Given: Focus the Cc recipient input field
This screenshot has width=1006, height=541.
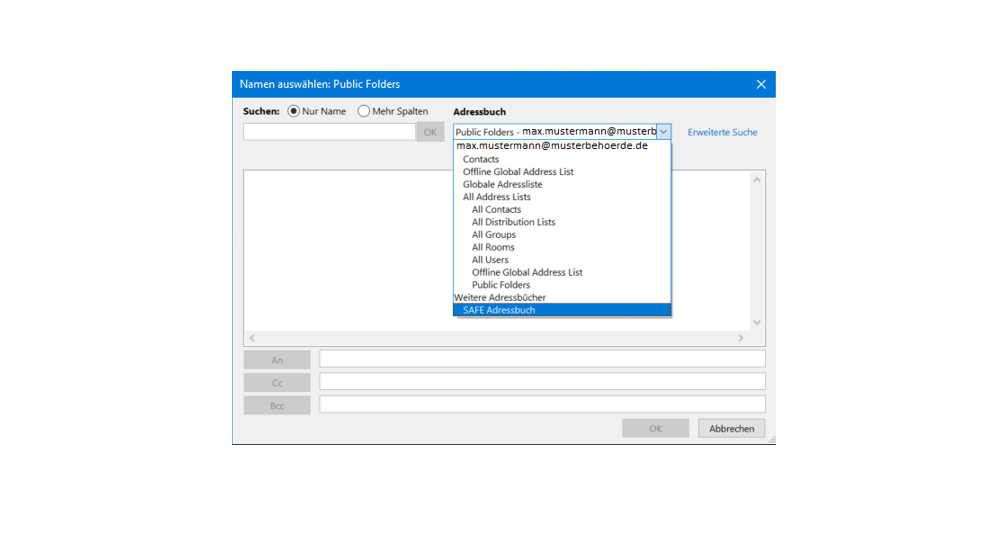Looking at the screenshot, I should click(542, 382).
